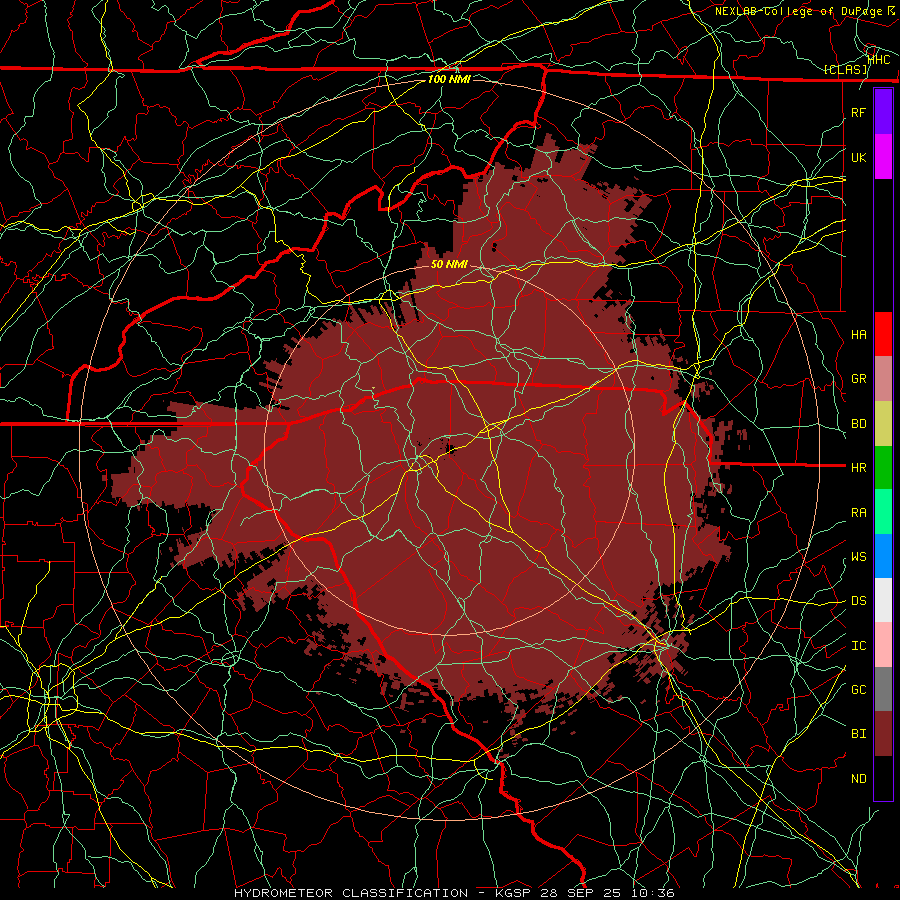Click the 'WS' legend label

click(858, 556)
